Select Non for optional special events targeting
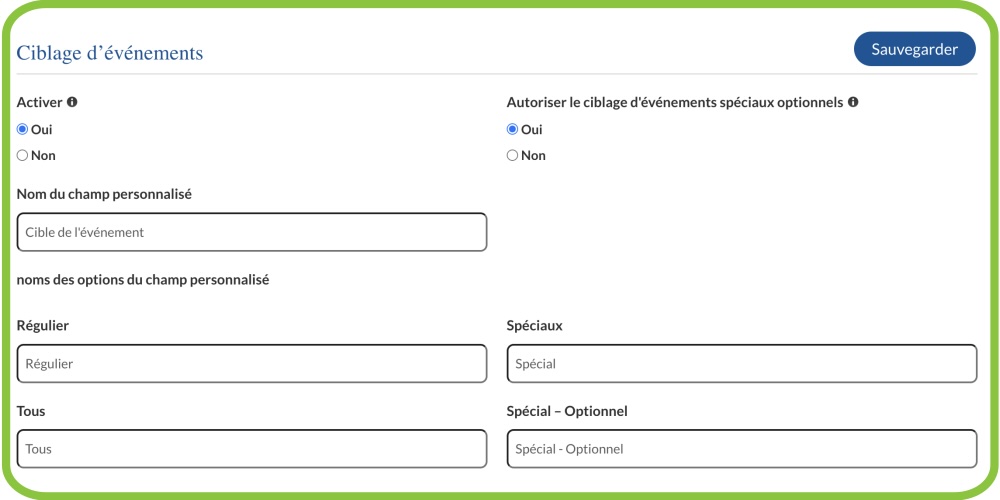 pos(513,155)
